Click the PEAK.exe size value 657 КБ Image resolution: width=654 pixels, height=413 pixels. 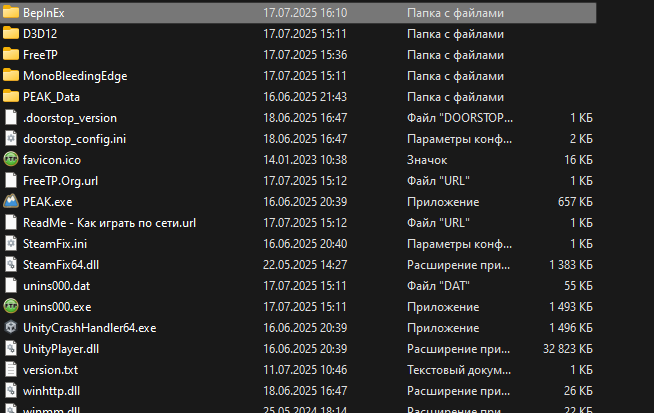575,202
